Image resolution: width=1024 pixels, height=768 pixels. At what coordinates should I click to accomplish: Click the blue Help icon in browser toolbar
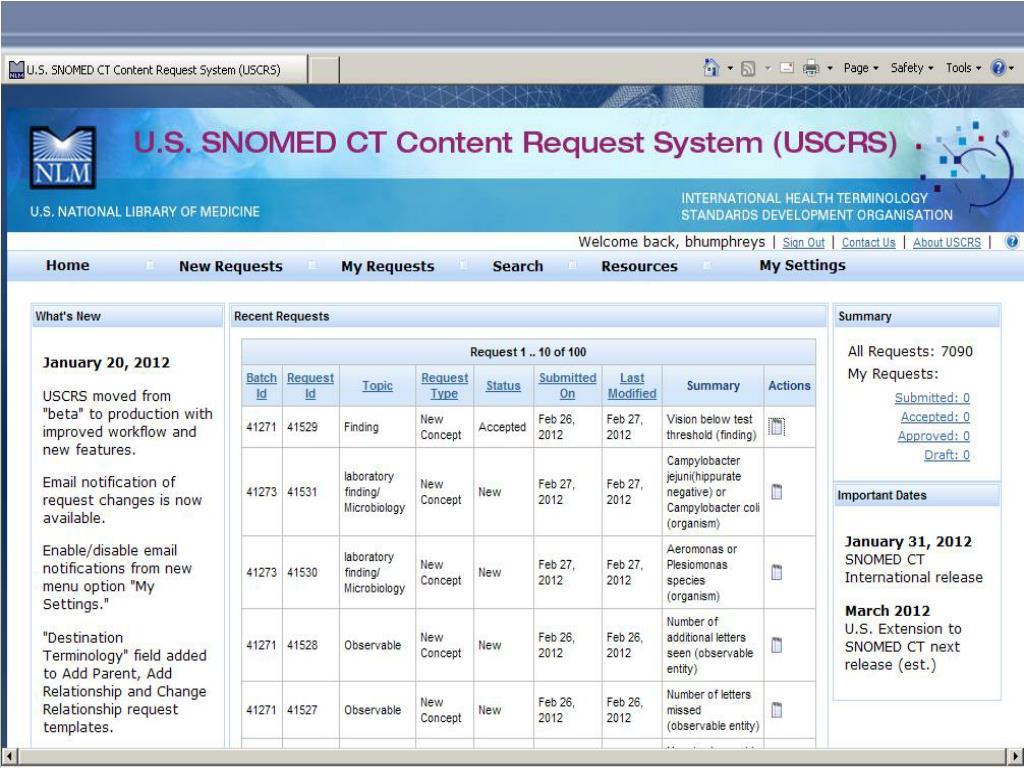(x=999, y=67)
